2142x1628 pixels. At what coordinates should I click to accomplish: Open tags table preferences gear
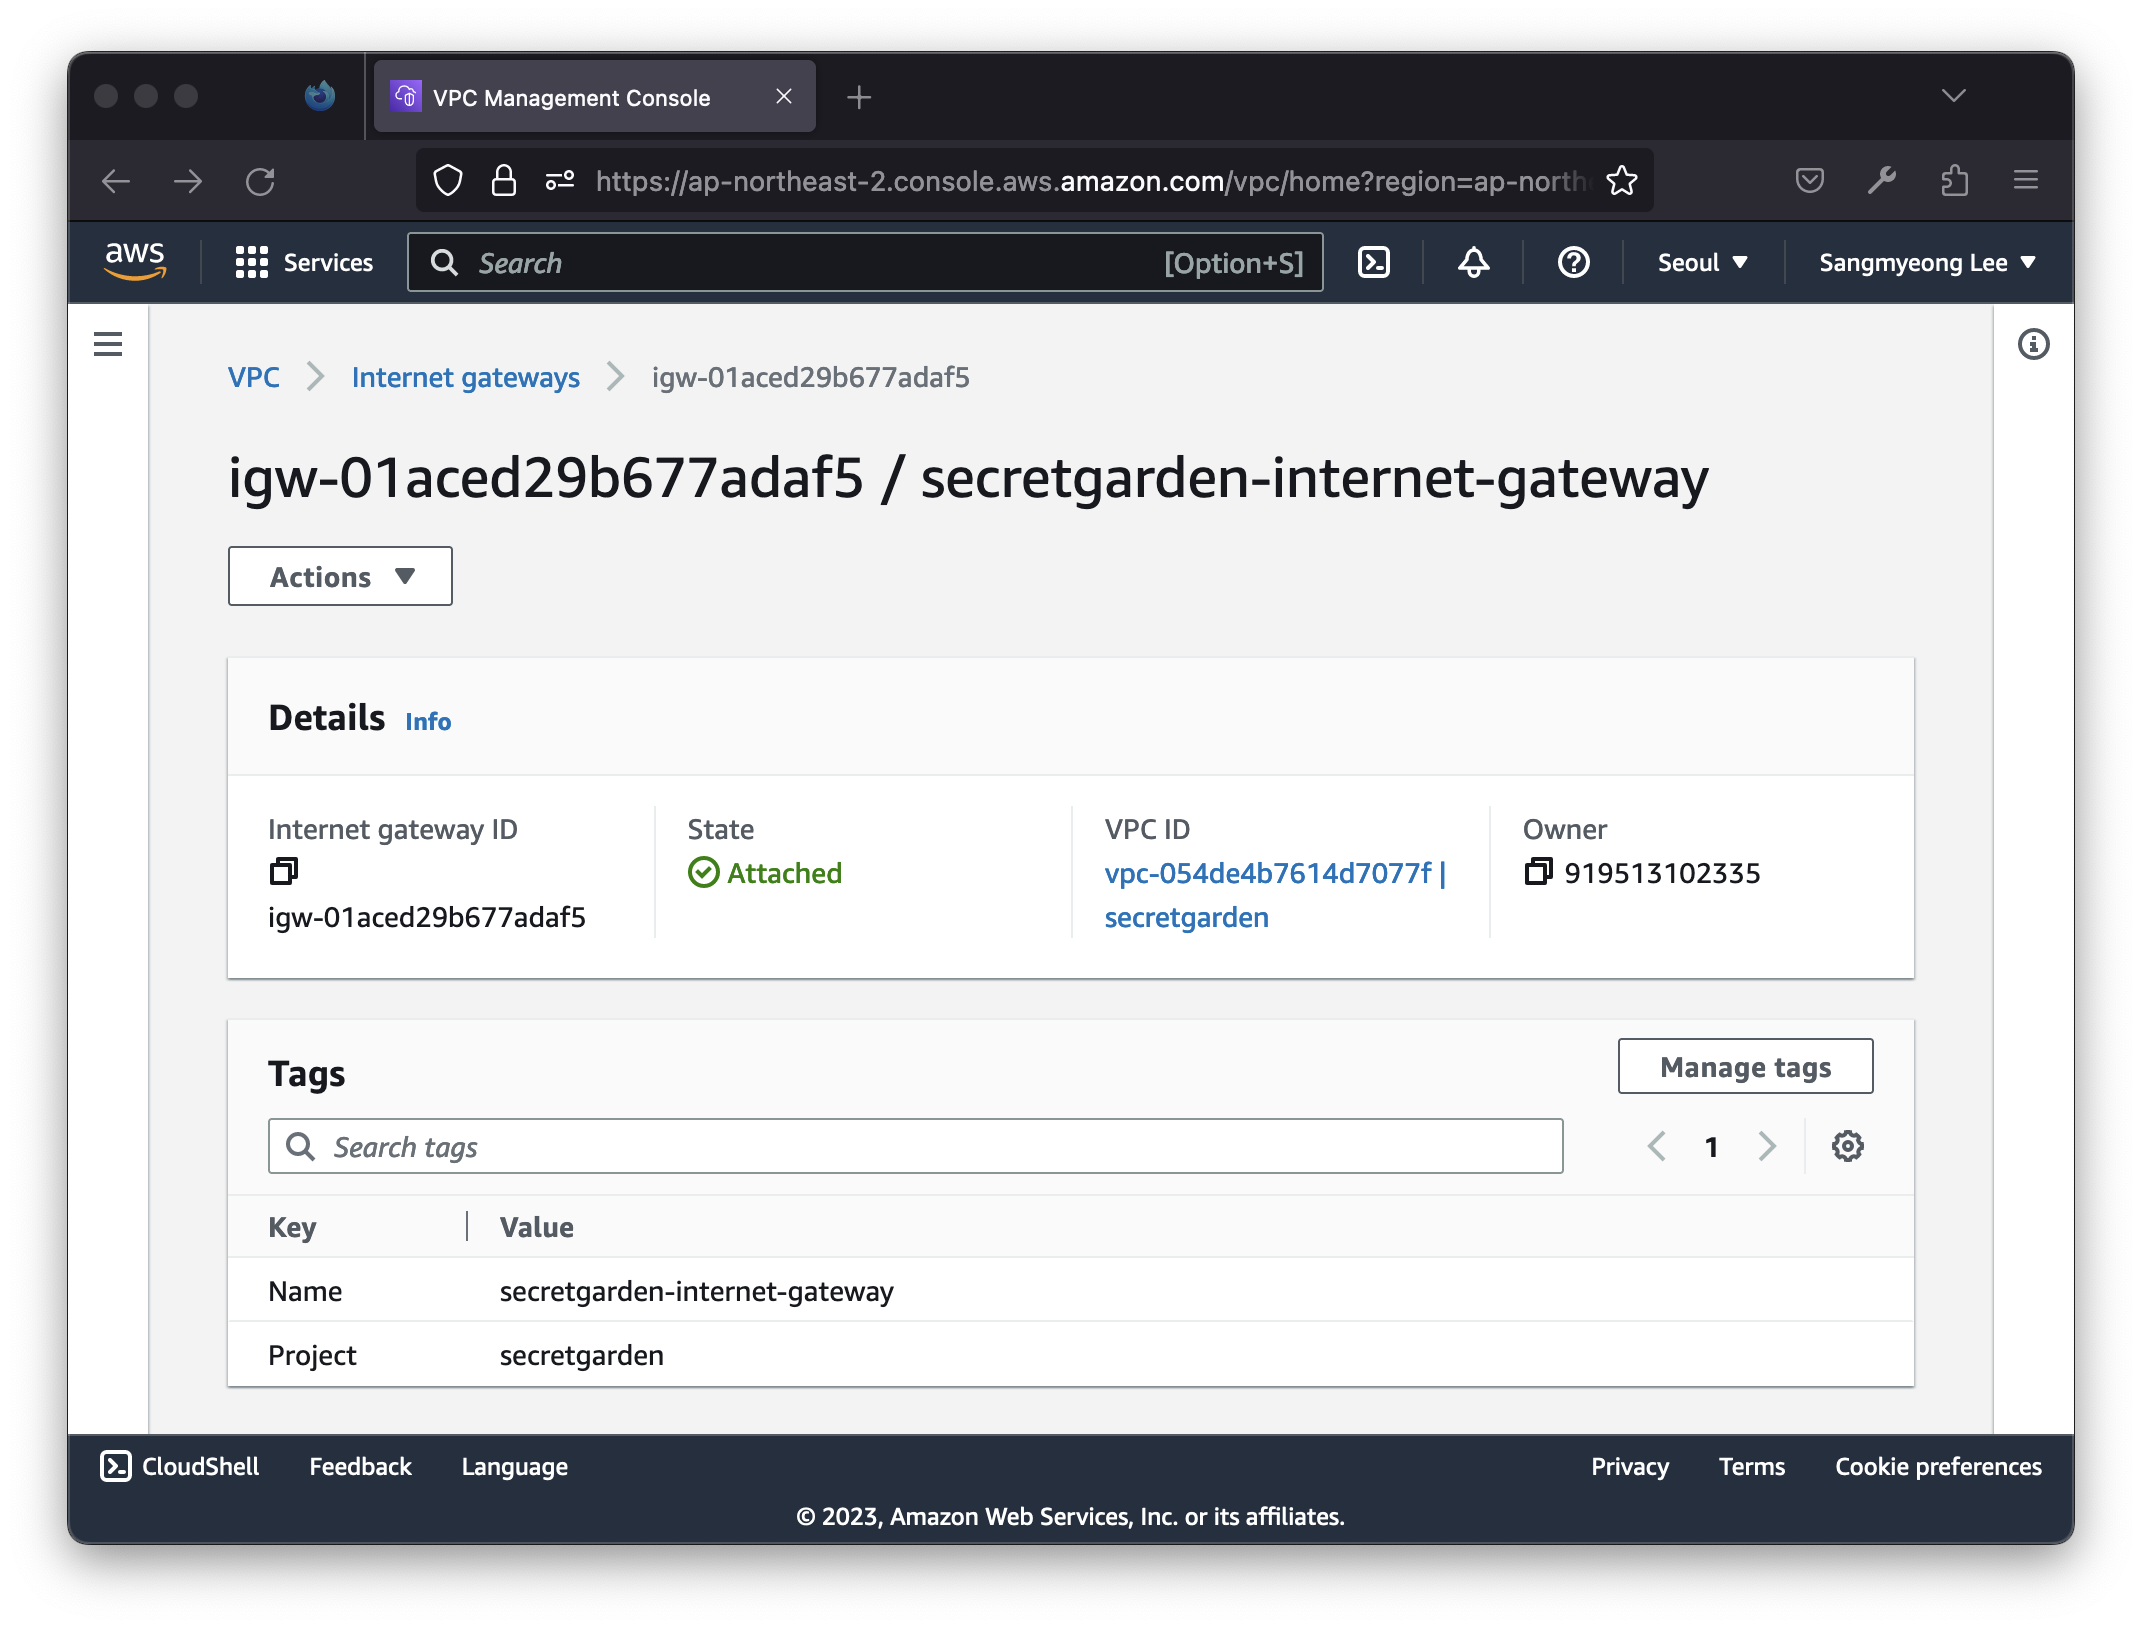[1847, 1146]
